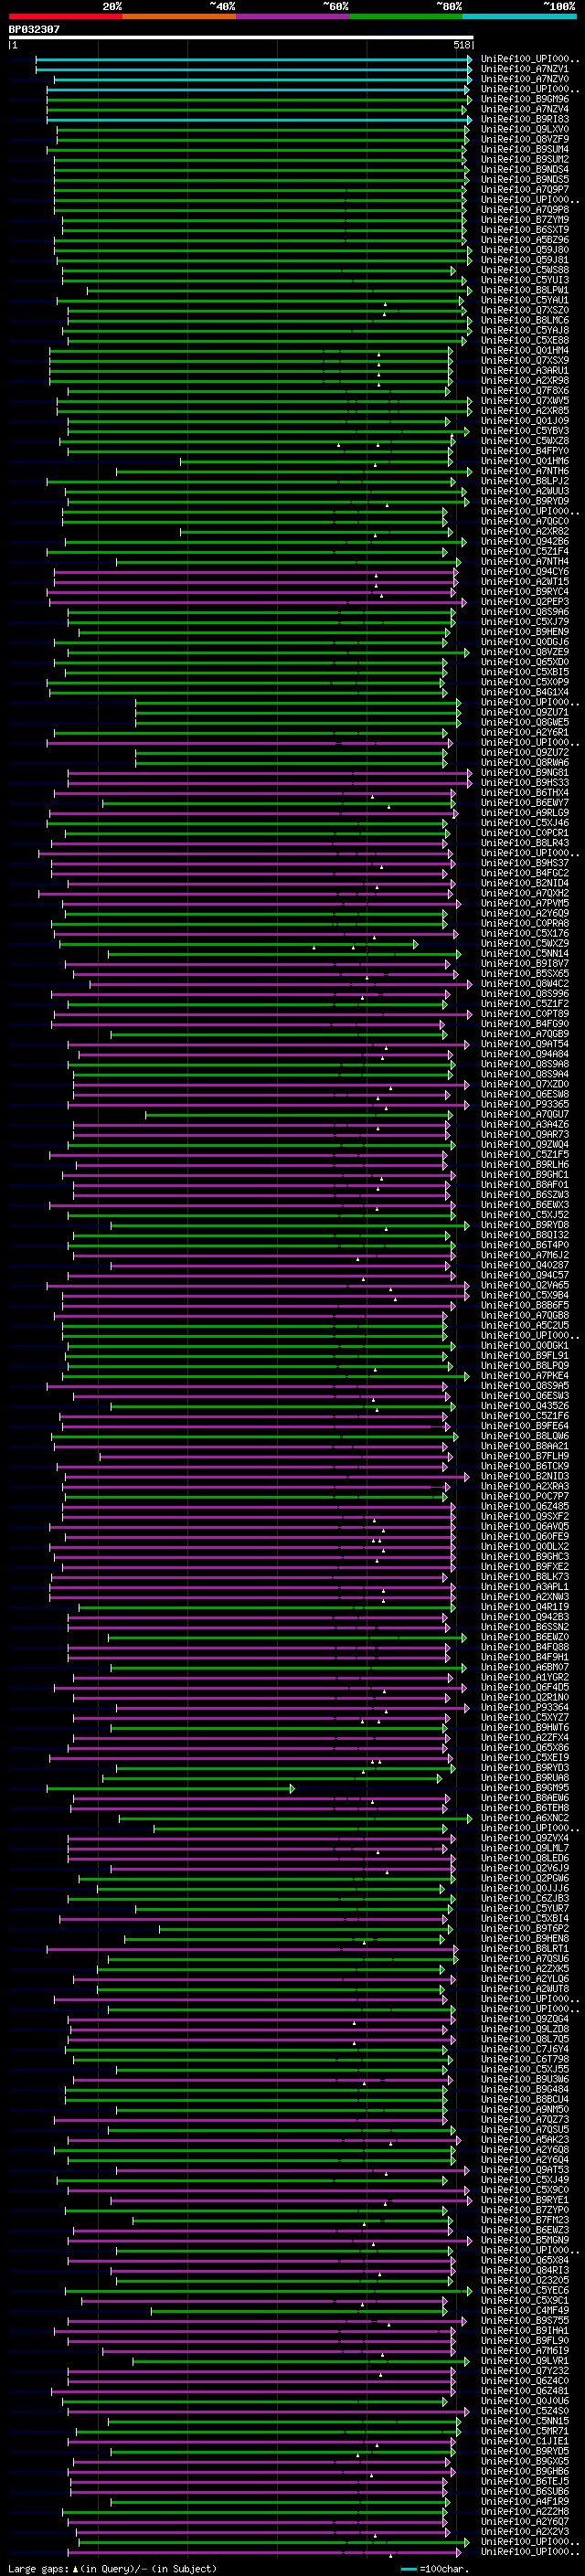This screenshot has width=585, height=2576.
Task: Select the BP032307 query label
Action: click(x=34, y=29)
